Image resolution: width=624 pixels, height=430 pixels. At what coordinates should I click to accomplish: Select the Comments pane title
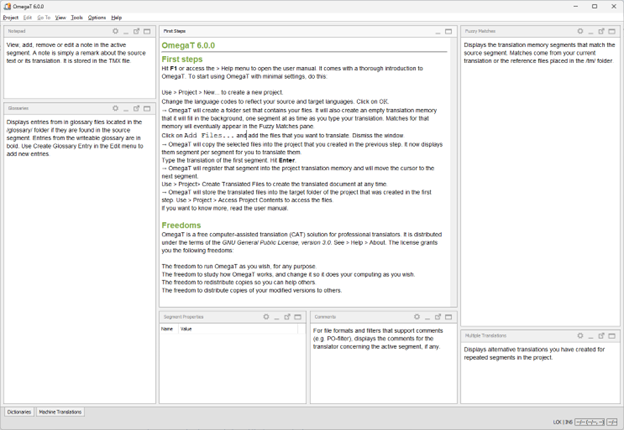click(x=325, y=317)
